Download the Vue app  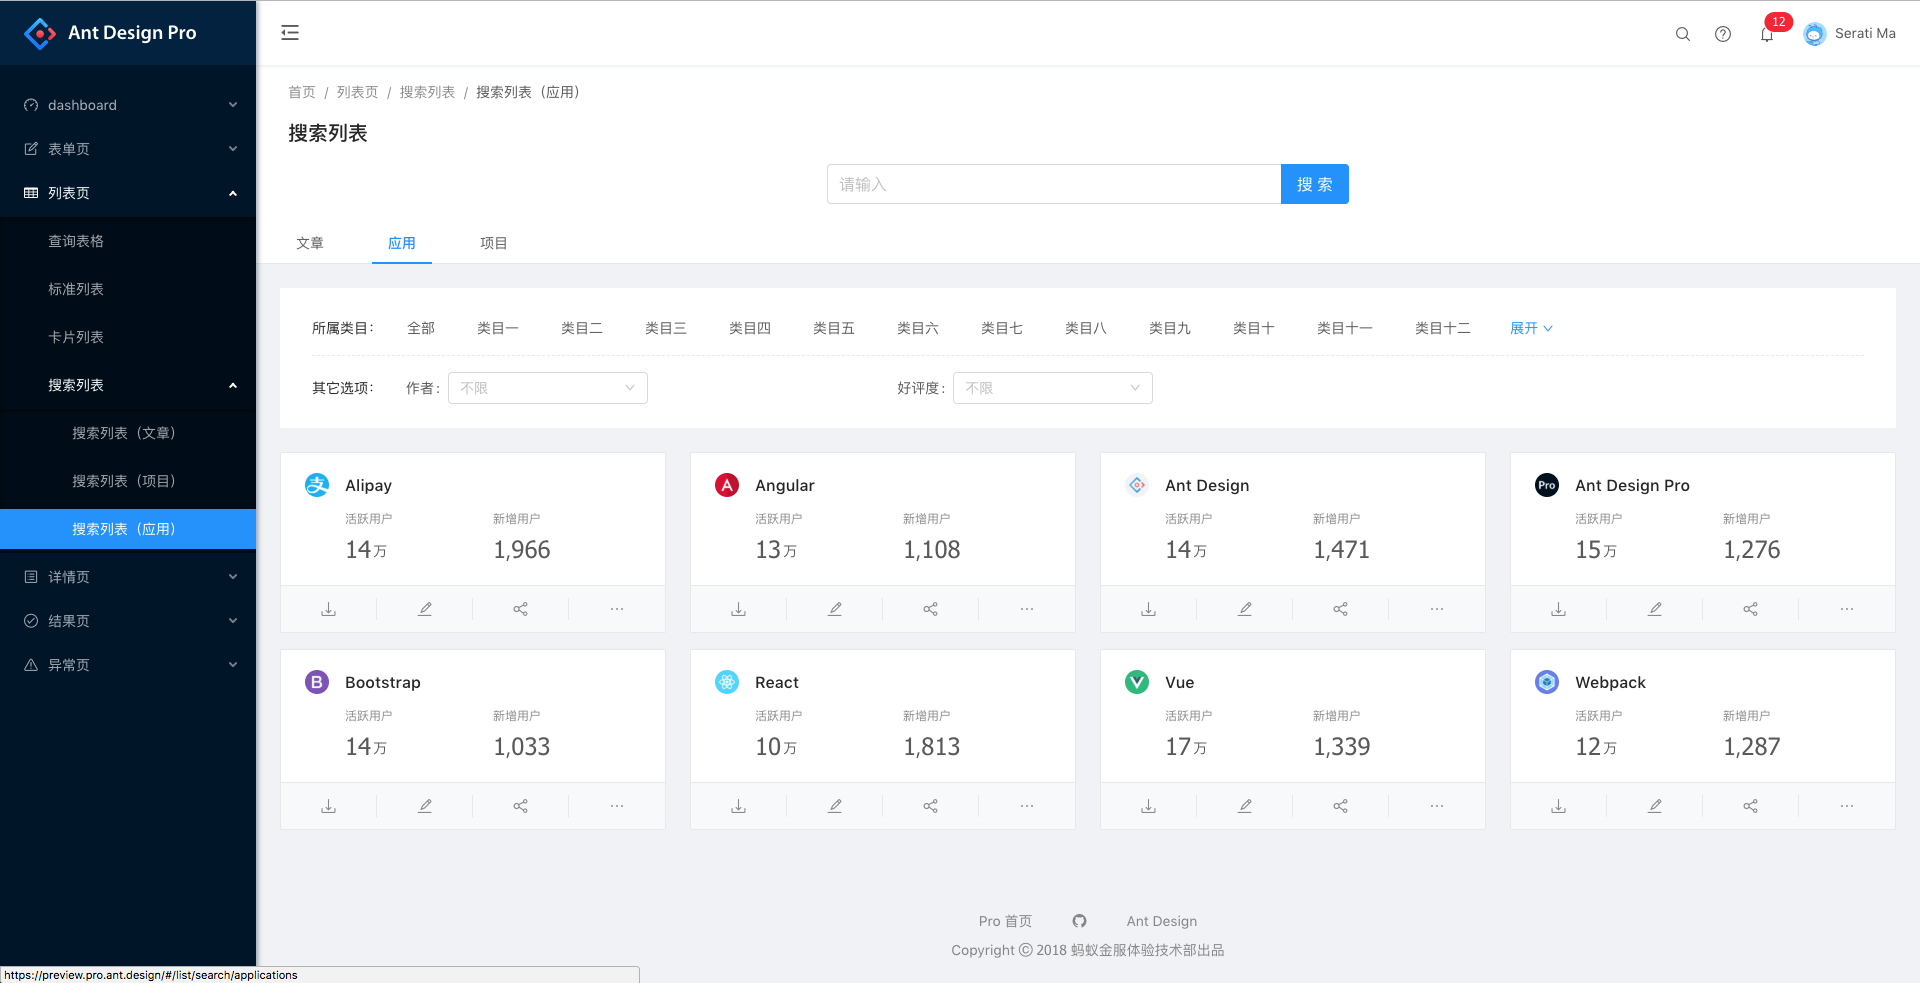(1148, 806)
